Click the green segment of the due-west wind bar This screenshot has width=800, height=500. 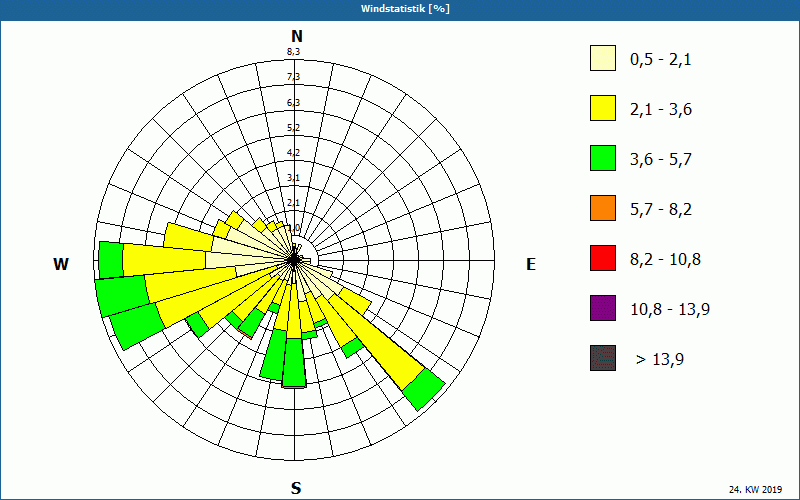[x=111, y=260]
